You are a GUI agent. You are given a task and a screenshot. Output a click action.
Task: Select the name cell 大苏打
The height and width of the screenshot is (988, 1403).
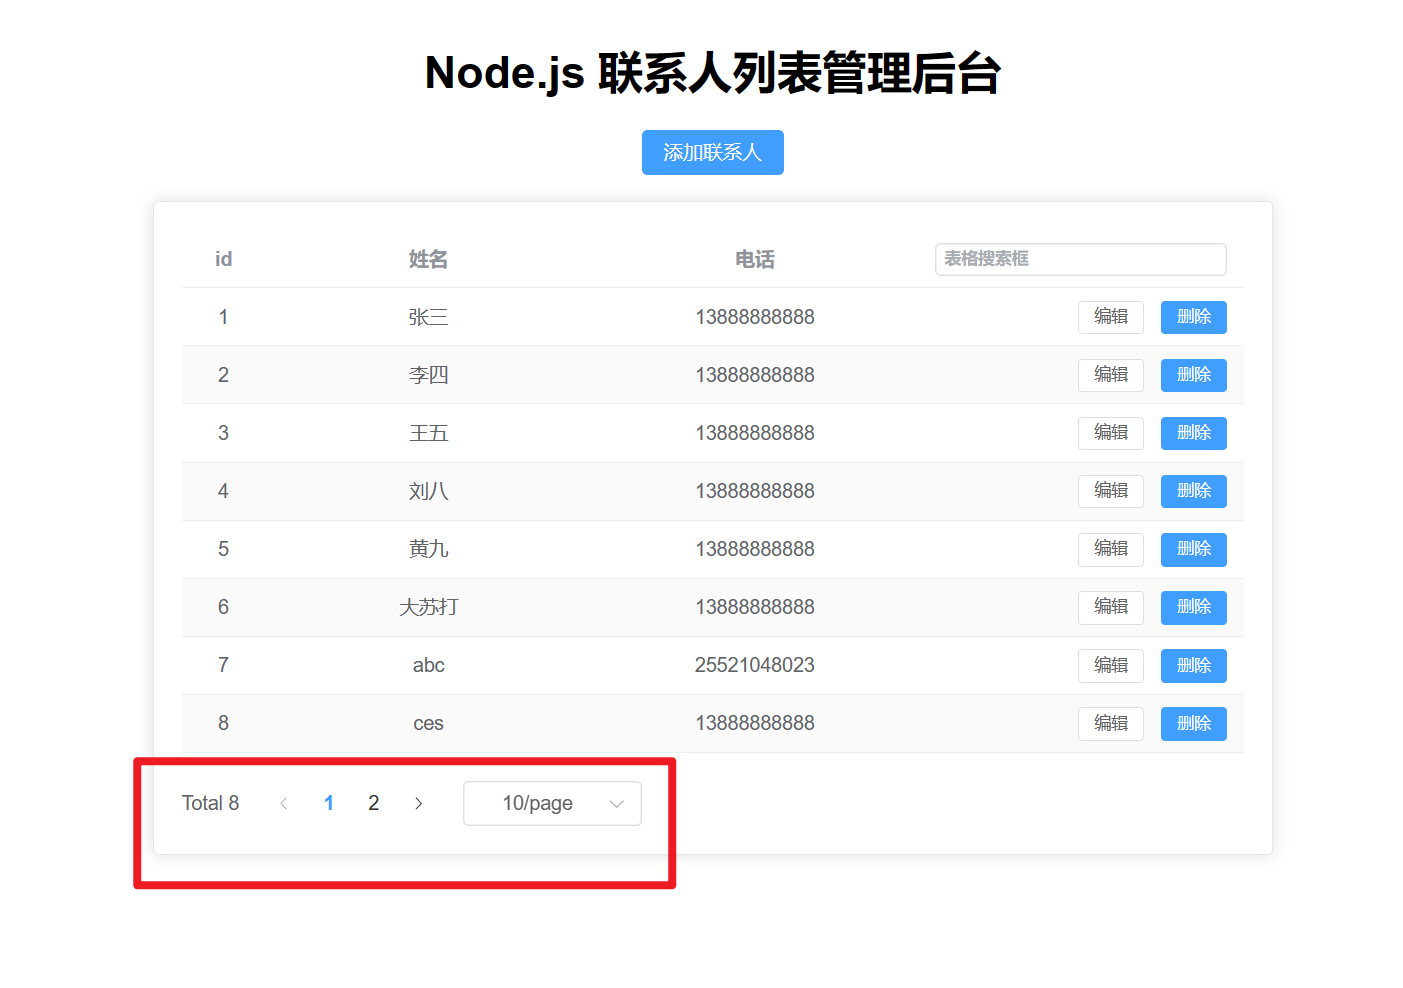tap(428, 607)
